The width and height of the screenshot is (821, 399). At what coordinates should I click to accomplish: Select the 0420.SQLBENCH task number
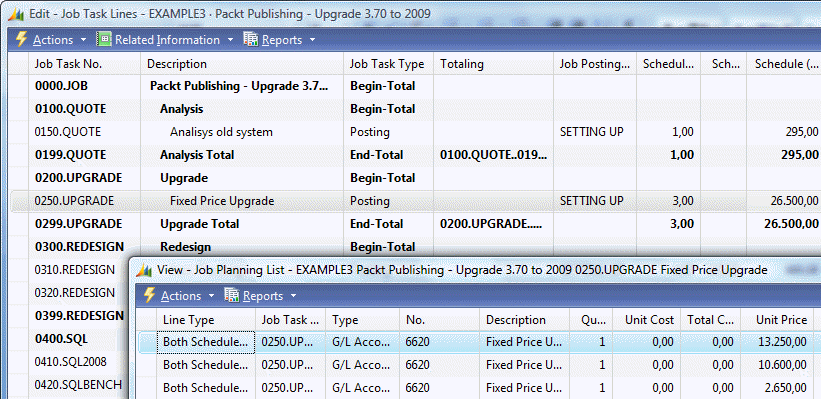click(78, 385)
